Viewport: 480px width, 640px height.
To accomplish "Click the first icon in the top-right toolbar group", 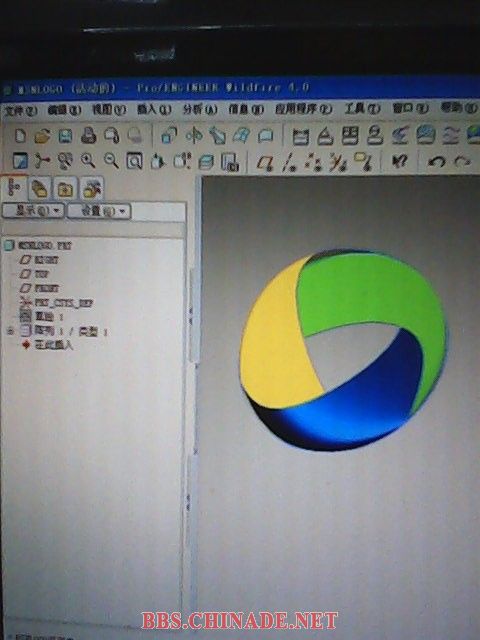I will click(x=301, y=136).
